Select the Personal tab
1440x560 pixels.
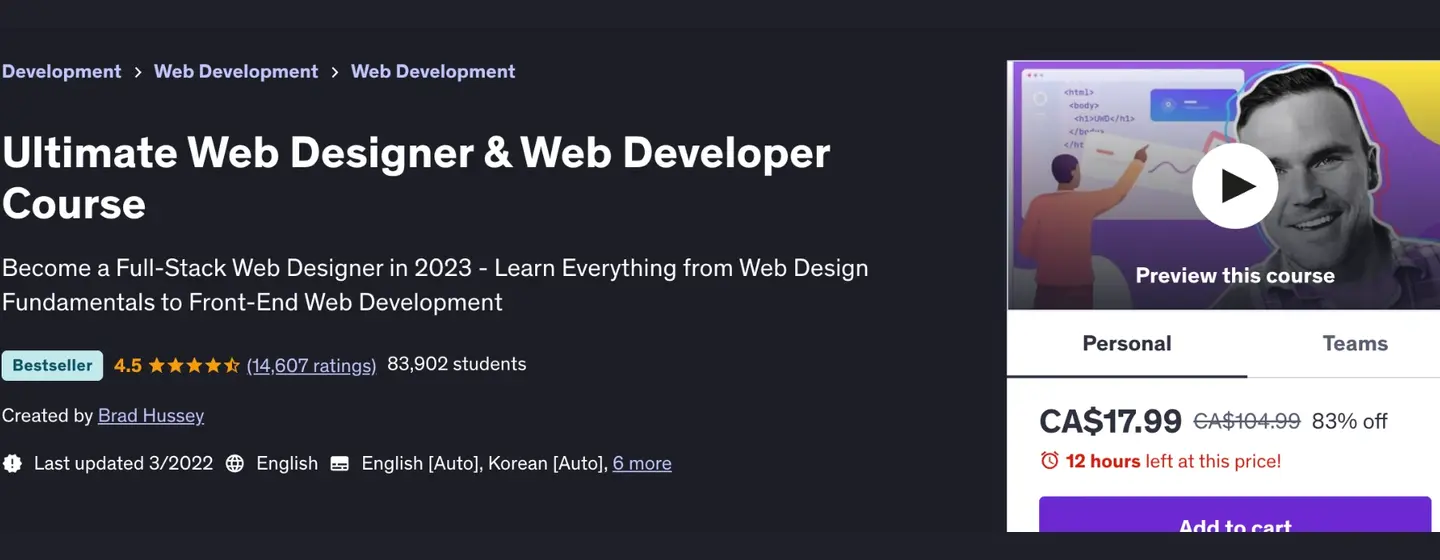1126,343
